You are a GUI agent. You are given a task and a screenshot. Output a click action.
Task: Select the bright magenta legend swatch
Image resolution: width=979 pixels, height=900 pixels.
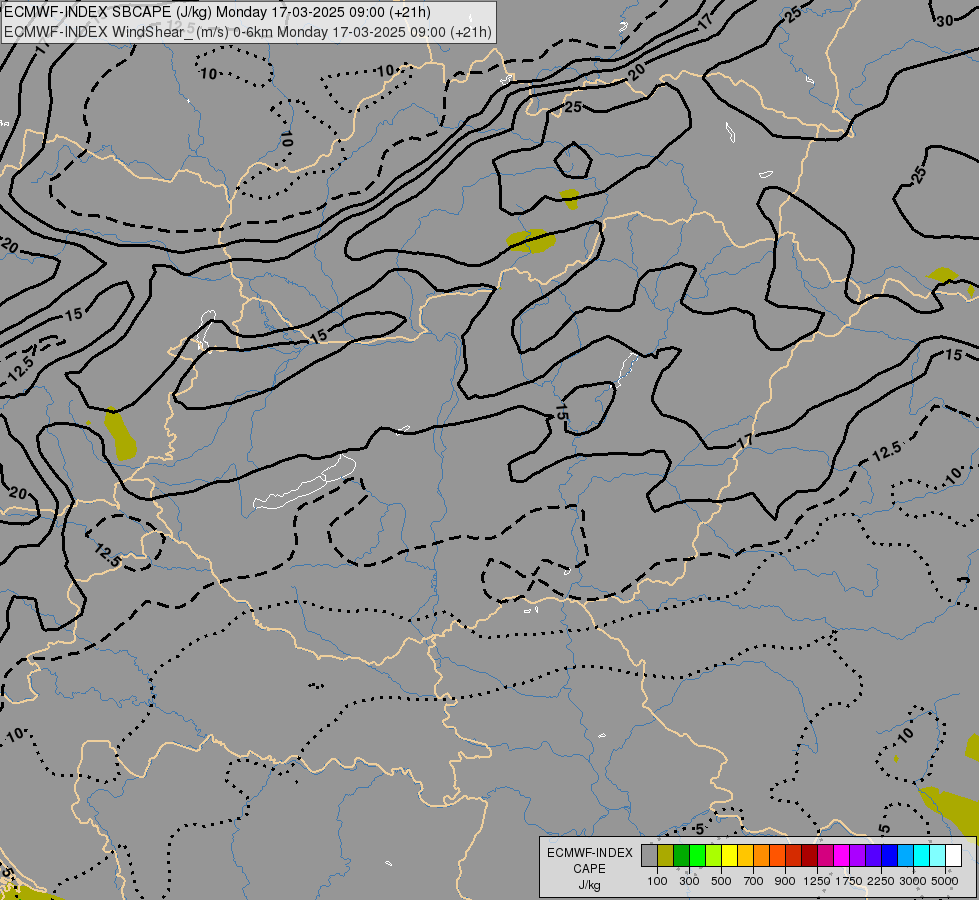click(842, 856)
